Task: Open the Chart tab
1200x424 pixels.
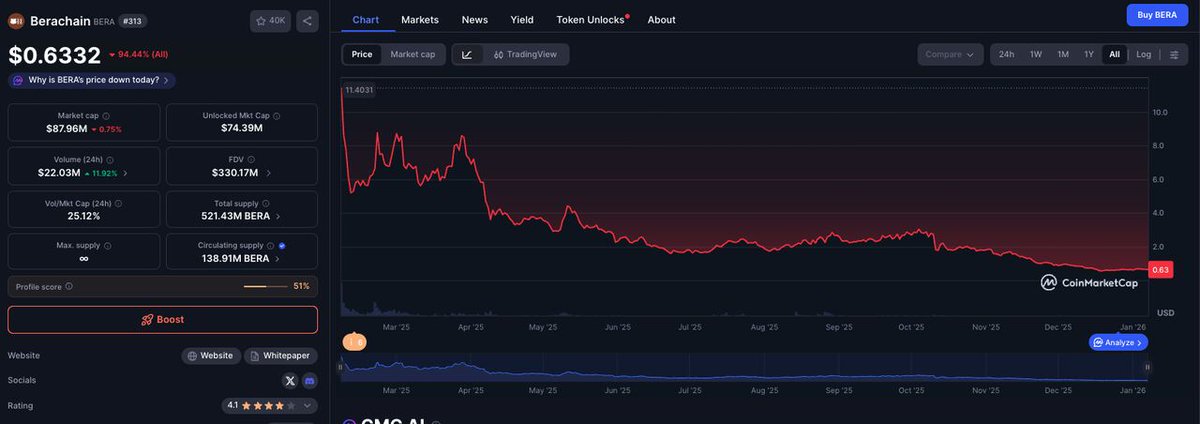Action: pyautogui.click(x=366, y=19)
